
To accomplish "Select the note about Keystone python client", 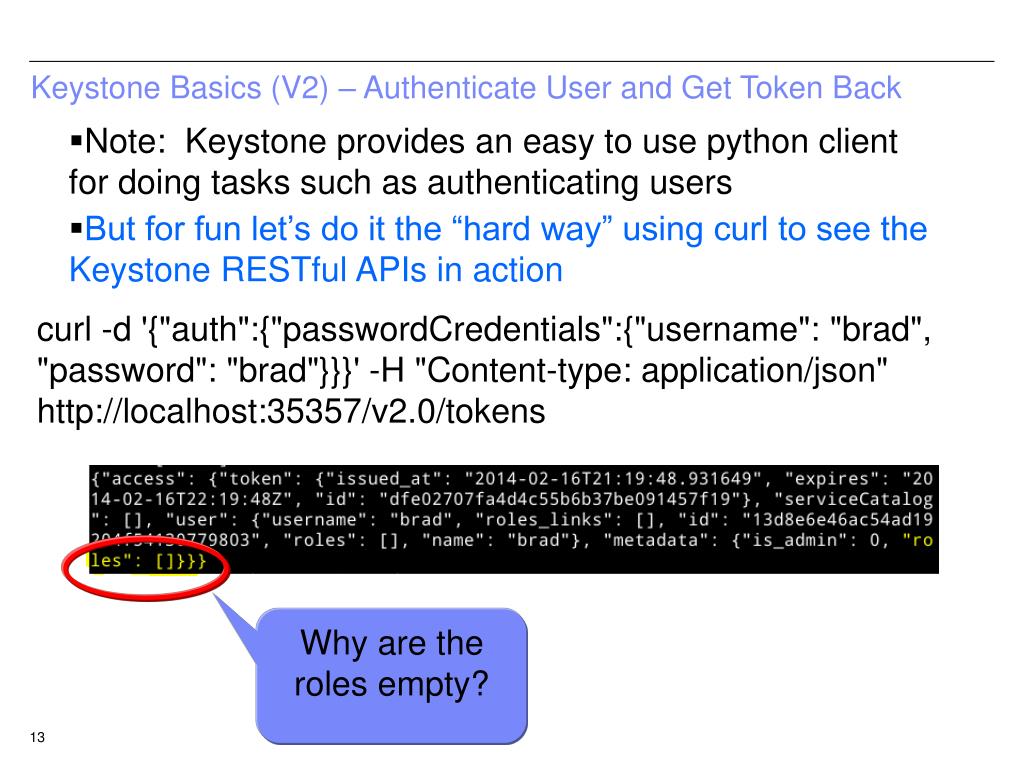I will click(483, 161).
